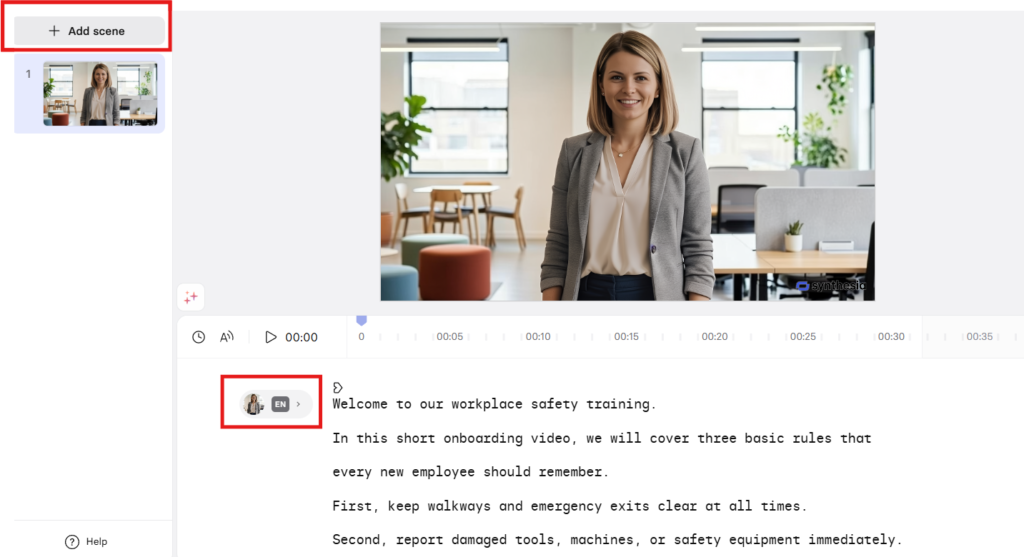Select scene 1 thumbnail

coord(100,94)
